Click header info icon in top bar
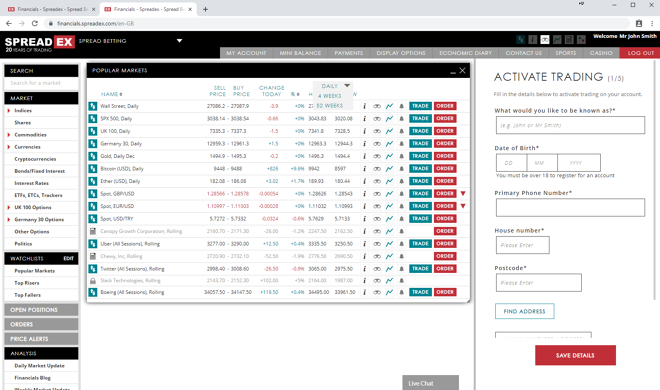The width and height of the screenshot is (660, 390). tap(533, 40)
